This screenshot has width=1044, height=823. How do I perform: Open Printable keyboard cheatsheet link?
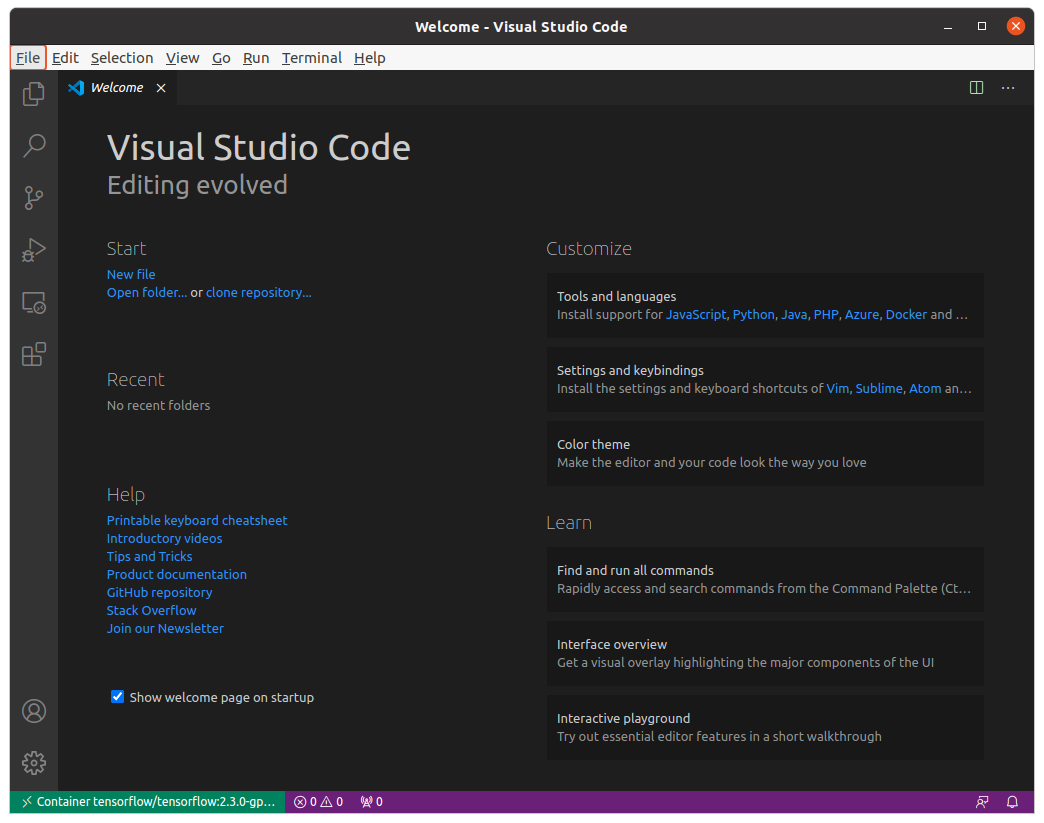[197, 520]
